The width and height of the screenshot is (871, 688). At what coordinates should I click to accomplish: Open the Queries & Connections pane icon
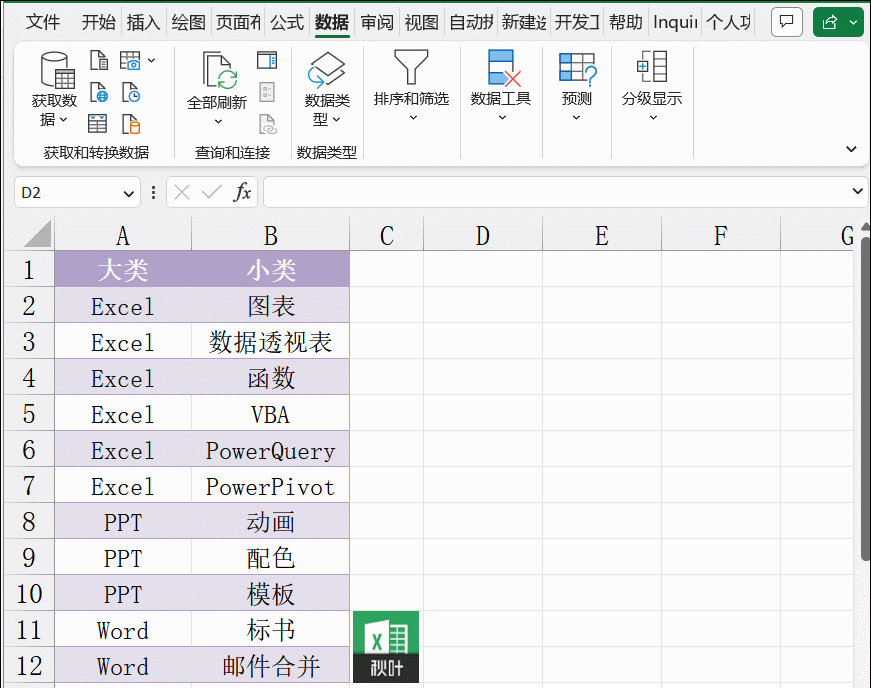pos(267,60)
